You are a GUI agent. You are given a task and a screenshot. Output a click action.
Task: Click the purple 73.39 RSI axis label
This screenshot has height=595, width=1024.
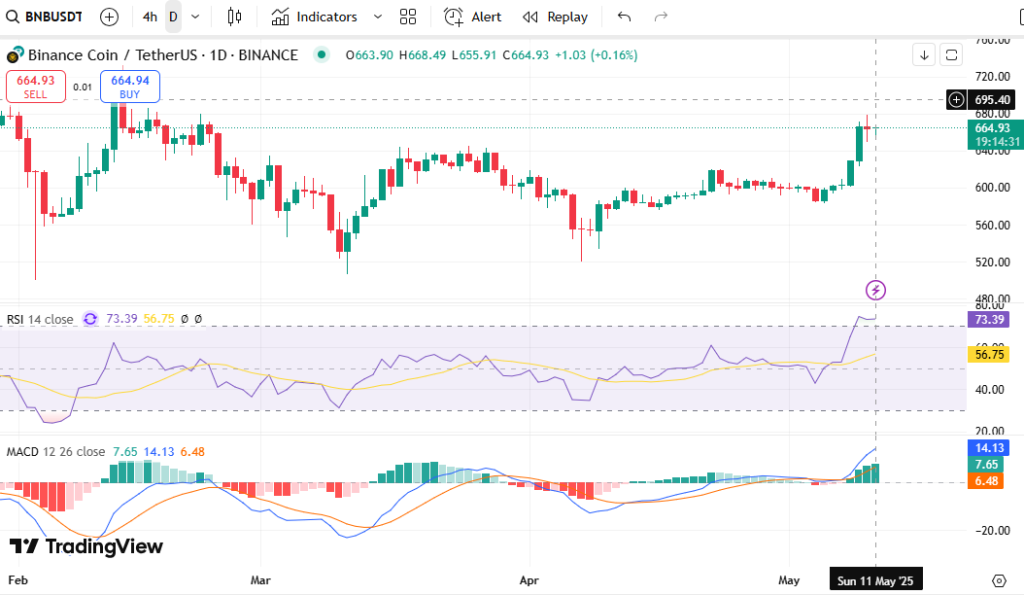[989, 319]
